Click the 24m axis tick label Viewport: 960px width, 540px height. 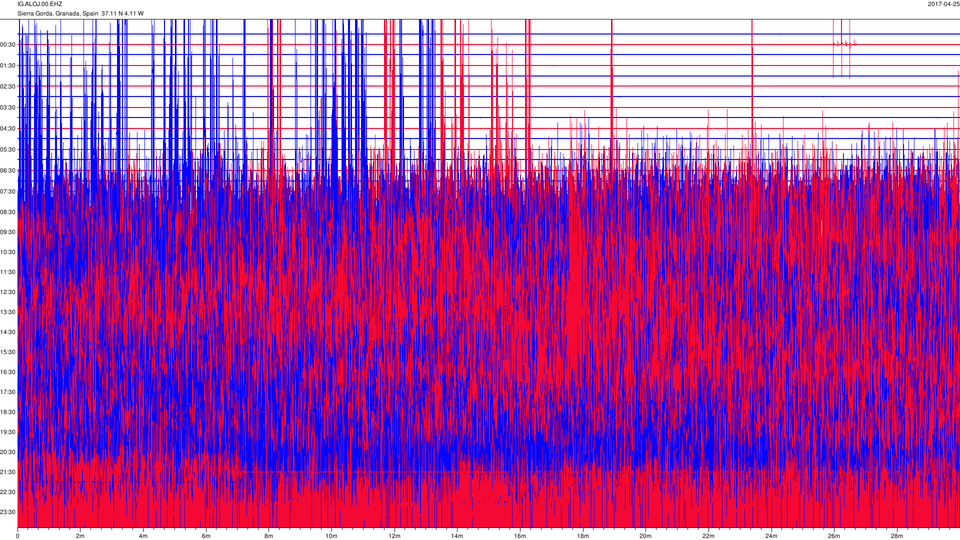coord(771,536)
